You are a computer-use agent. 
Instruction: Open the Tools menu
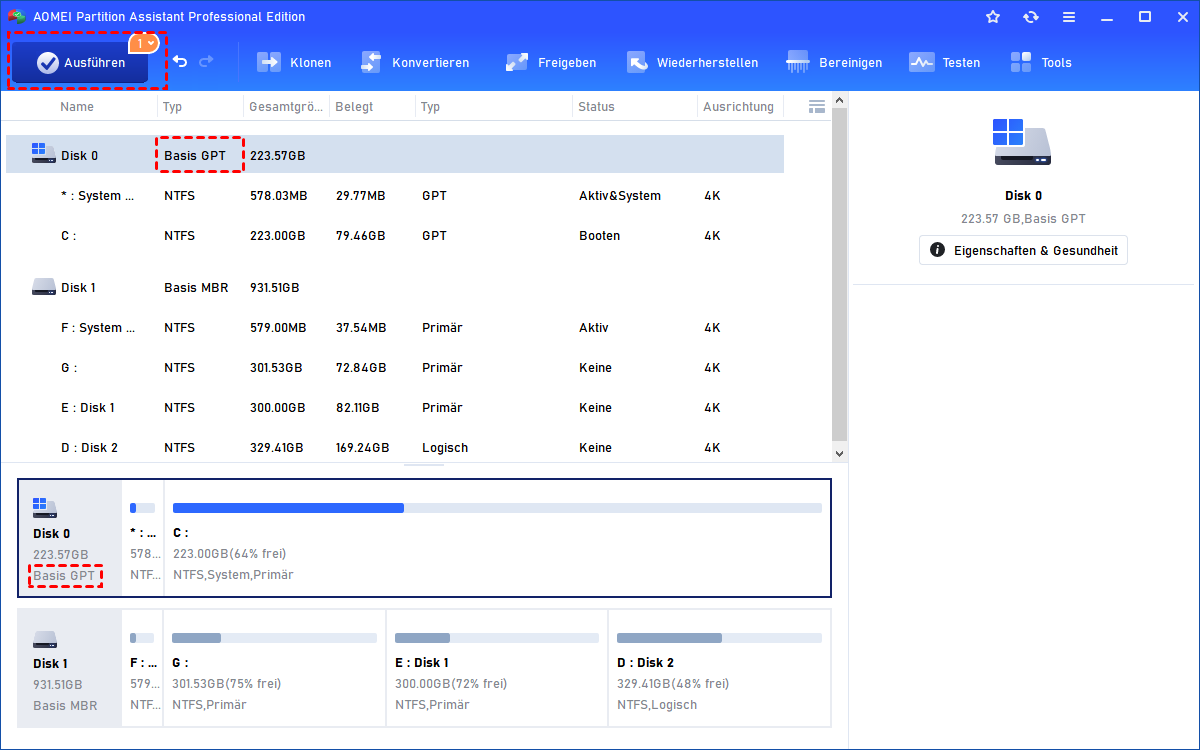tap(1040, 62)
